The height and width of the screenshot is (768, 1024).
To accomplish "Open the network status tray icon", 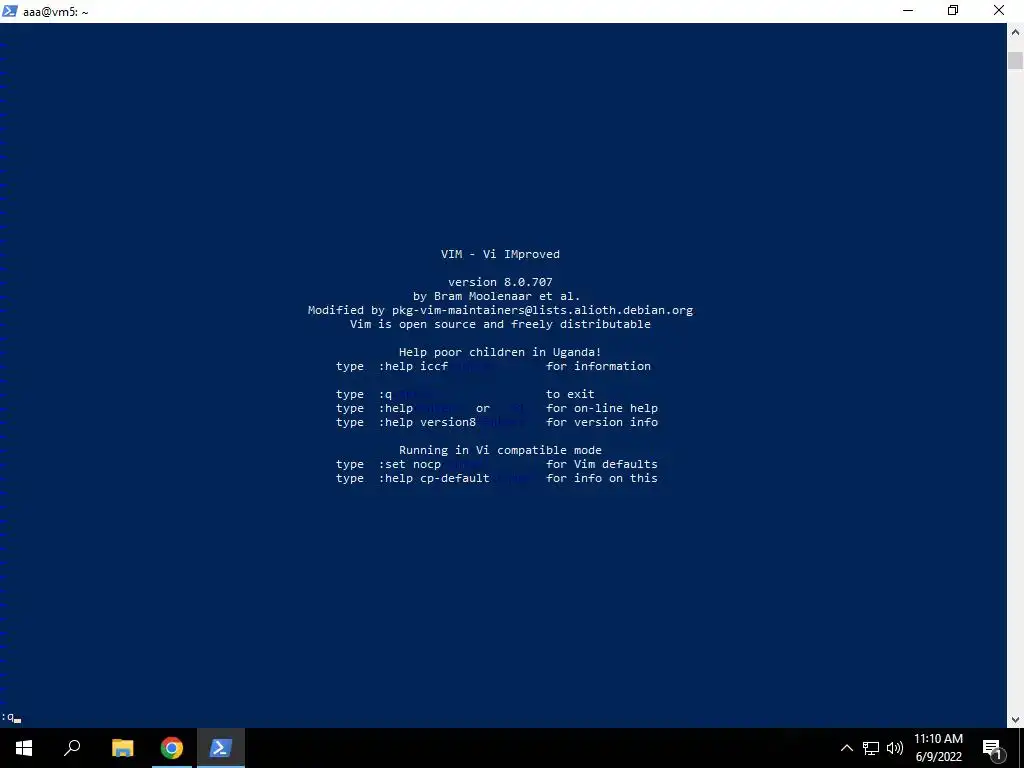I will (871, 748).
